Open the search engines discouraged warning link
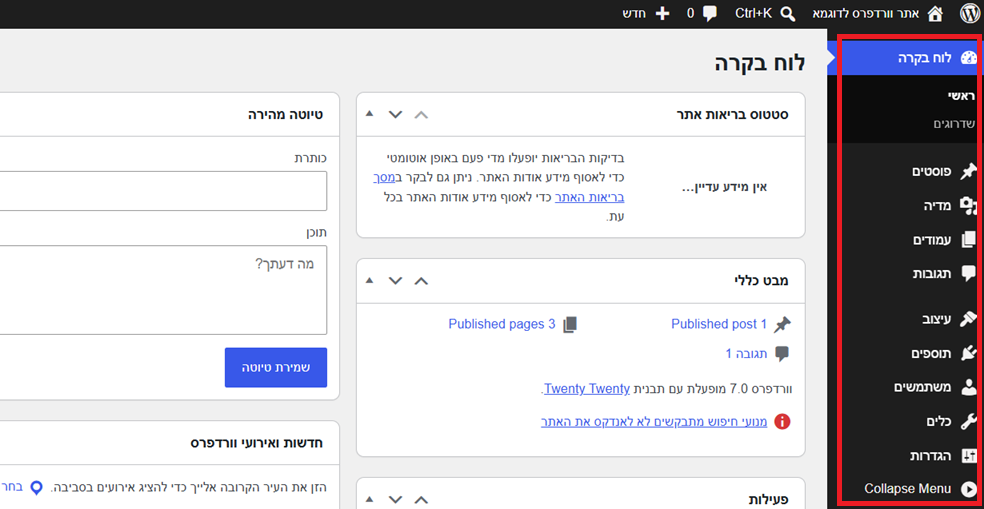 point(654,422)
